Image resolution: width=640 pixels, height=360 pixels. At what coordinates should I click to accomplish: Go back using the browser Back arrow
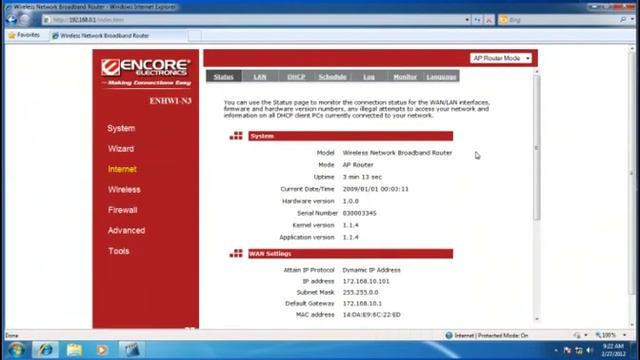11,20
